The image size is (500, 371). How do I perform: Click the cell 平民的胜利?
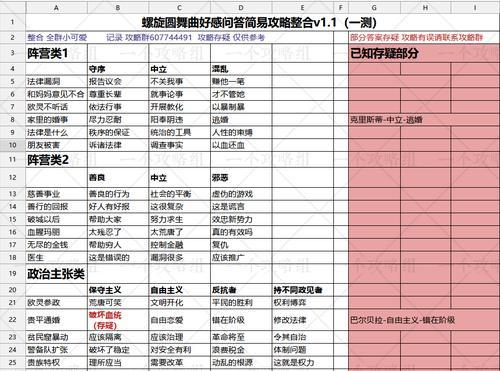(241, 303)
